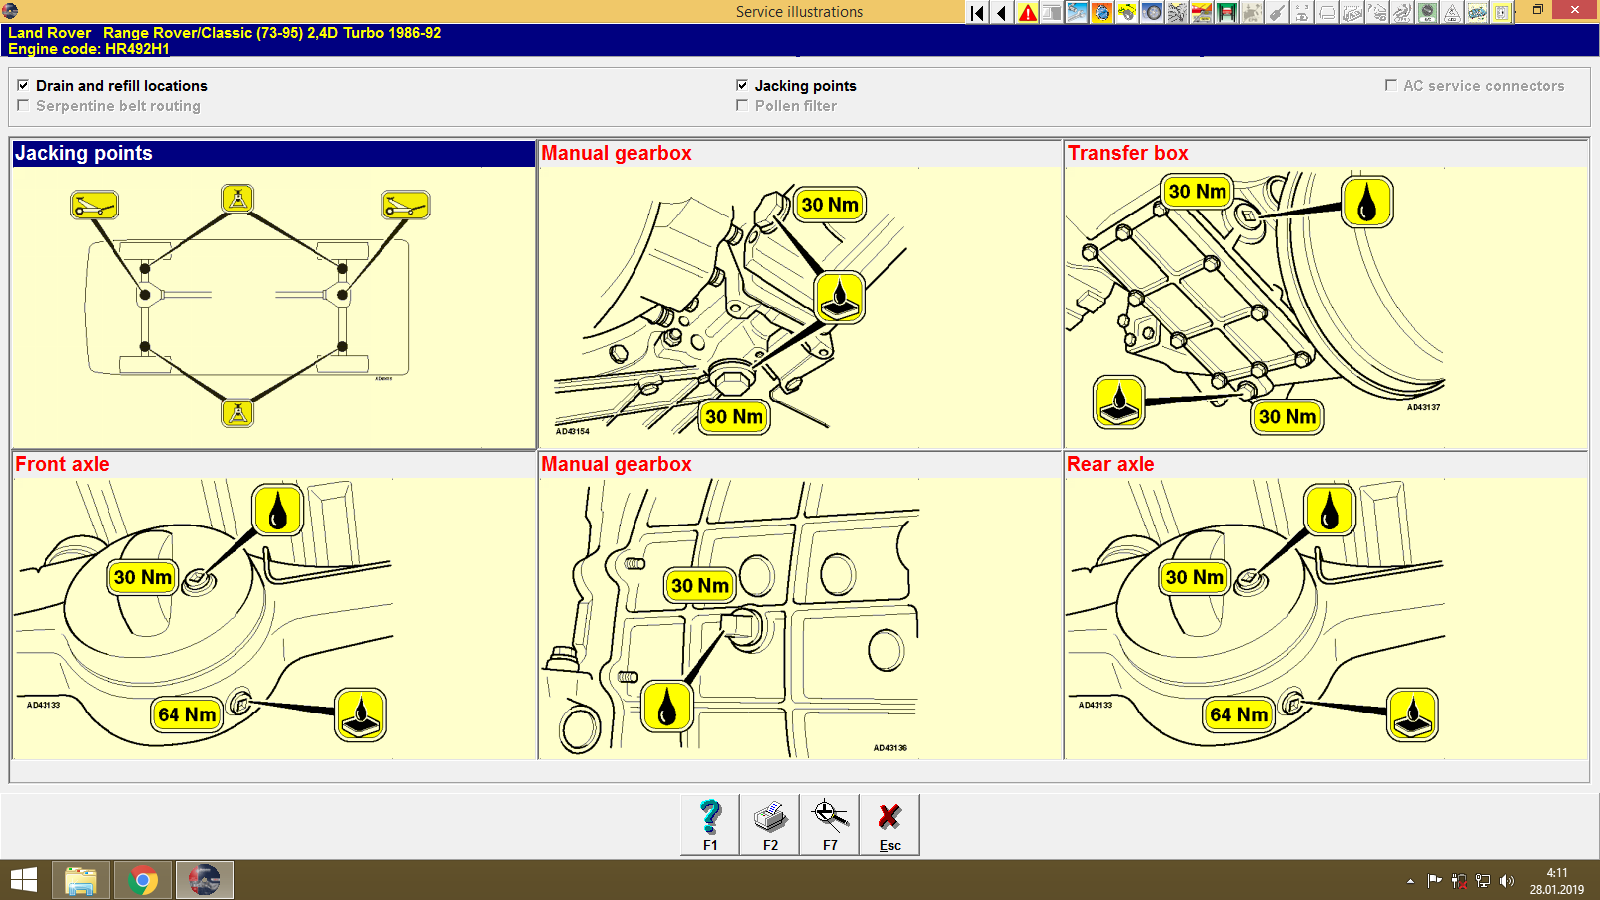Print the service illustrations via F2 icon
This screenshot has height=900, width=1600.
(769, 820)
